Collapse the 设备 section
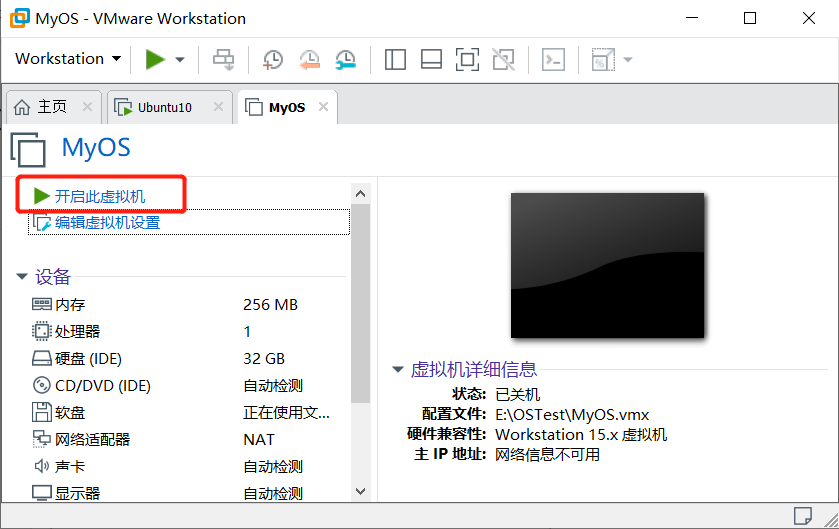Screen dimensions: 839x529 (x=22, y=277)
